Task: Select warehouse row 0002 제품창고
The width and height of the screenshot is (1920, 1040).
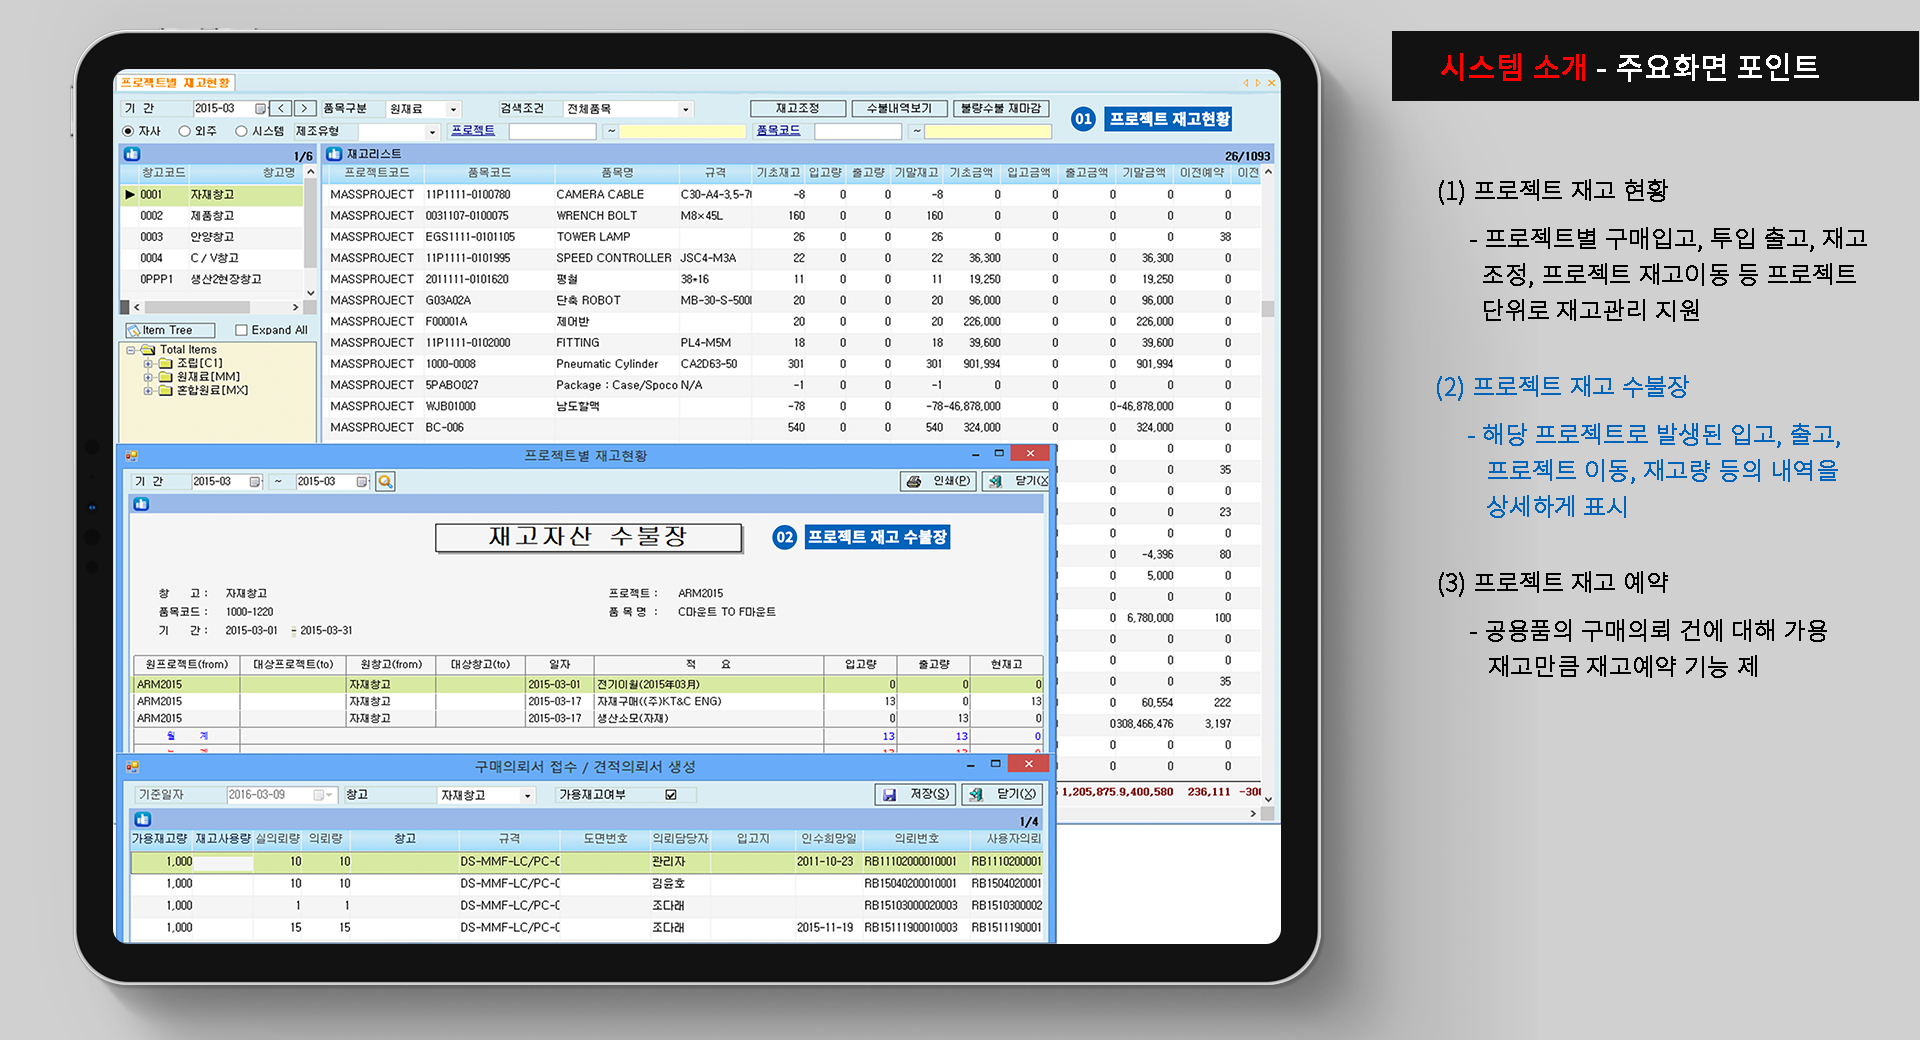Action: point(211,216)
